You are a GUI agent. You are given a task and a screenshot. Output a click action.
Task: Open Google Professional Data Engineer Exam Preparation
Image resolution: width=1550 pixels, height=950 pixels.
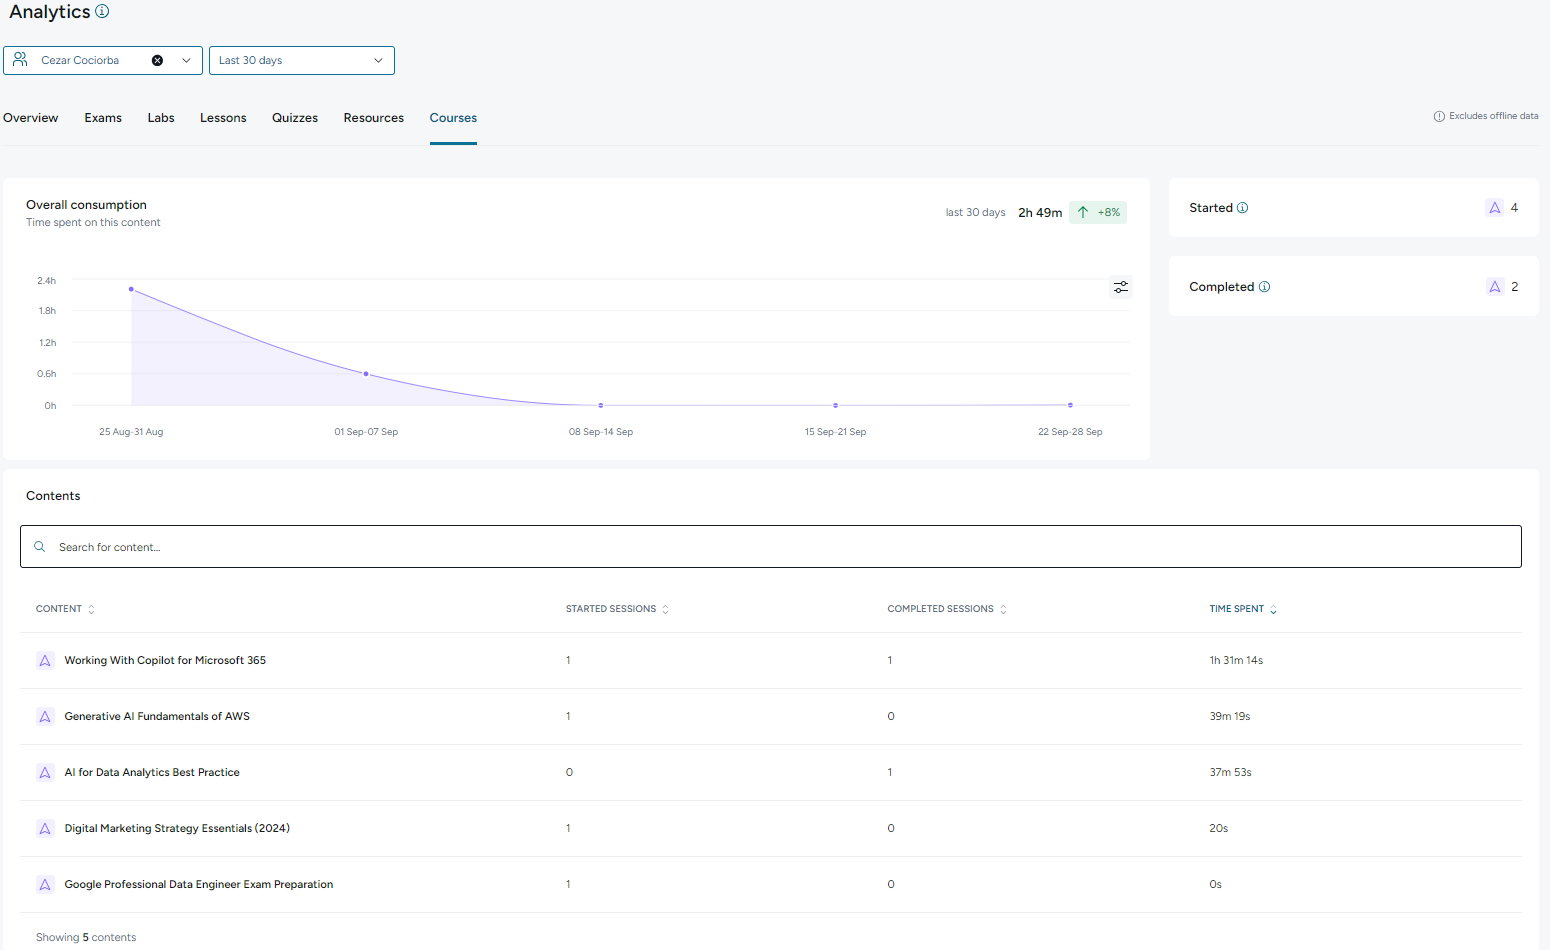click(199, 884)
